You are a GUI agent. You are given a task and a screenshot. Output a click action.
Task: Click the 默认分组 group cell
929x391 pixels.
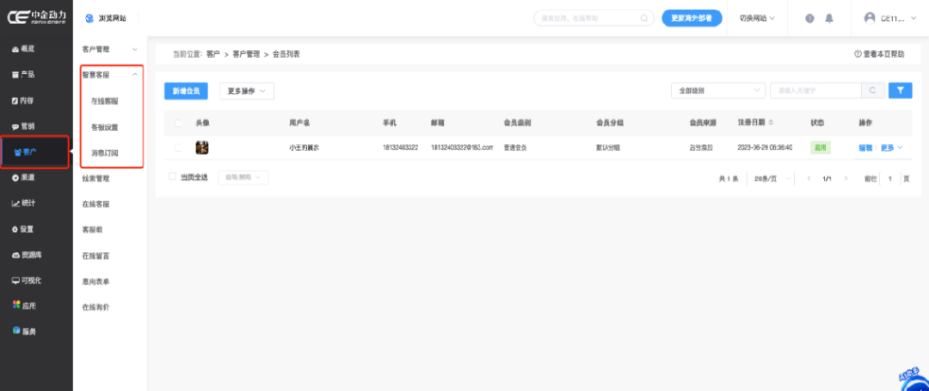pyautogui.click(x=608, y=148)
